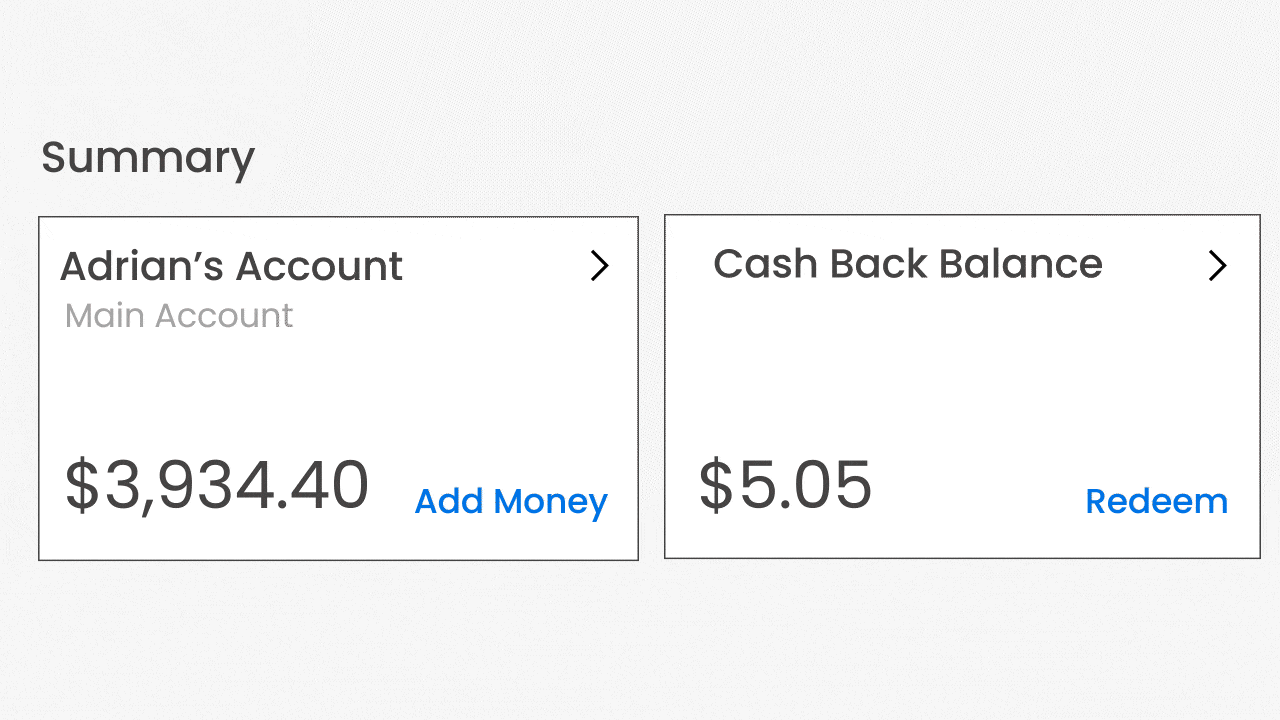Click the Main Account label
Image resolution: width=1280 pixels, height=720 pixels.
pyautogui.click(x=178, y=315)
